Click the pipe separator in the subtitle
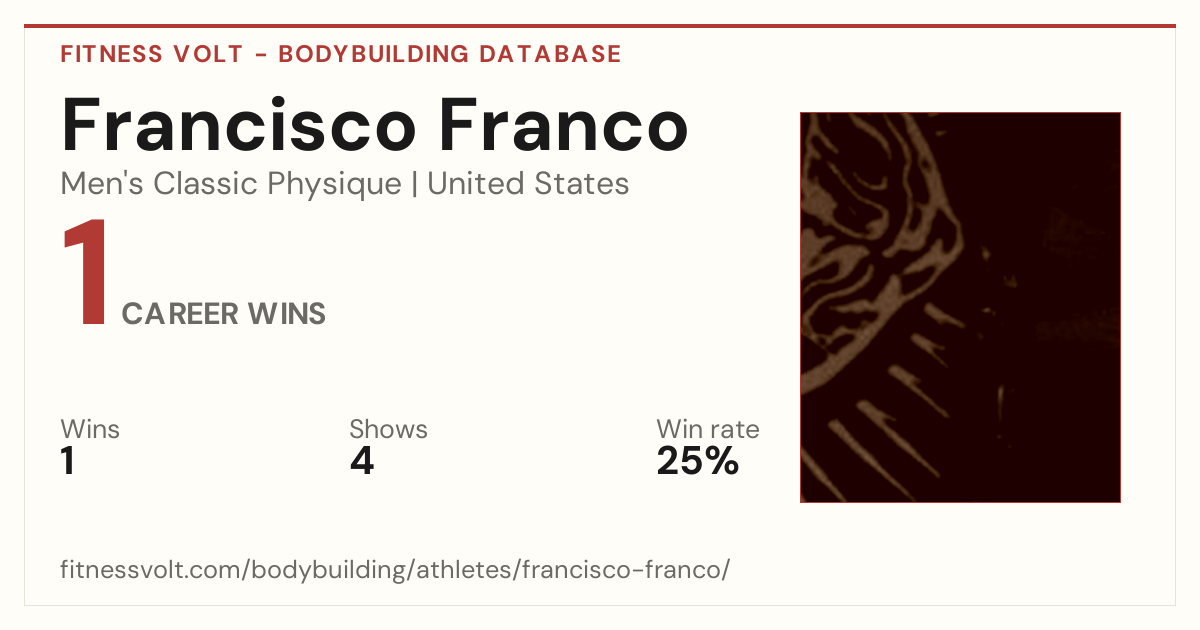This screenshot has height=630, width=1200. coord(415,185)
